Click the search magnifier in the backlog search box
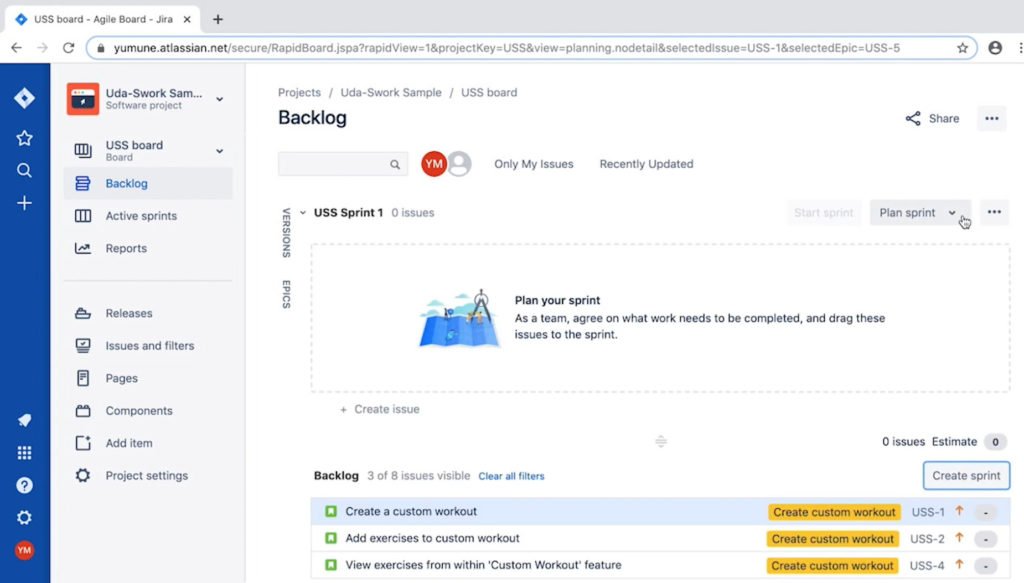The height and width of the screenshot is (583, 1024). click(395, 165)
